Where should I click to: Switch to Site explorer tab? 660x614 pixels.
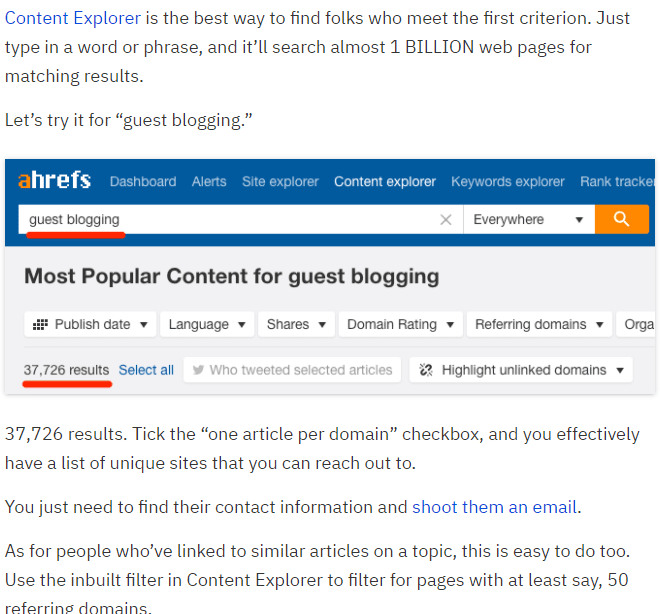click(280, 182)
